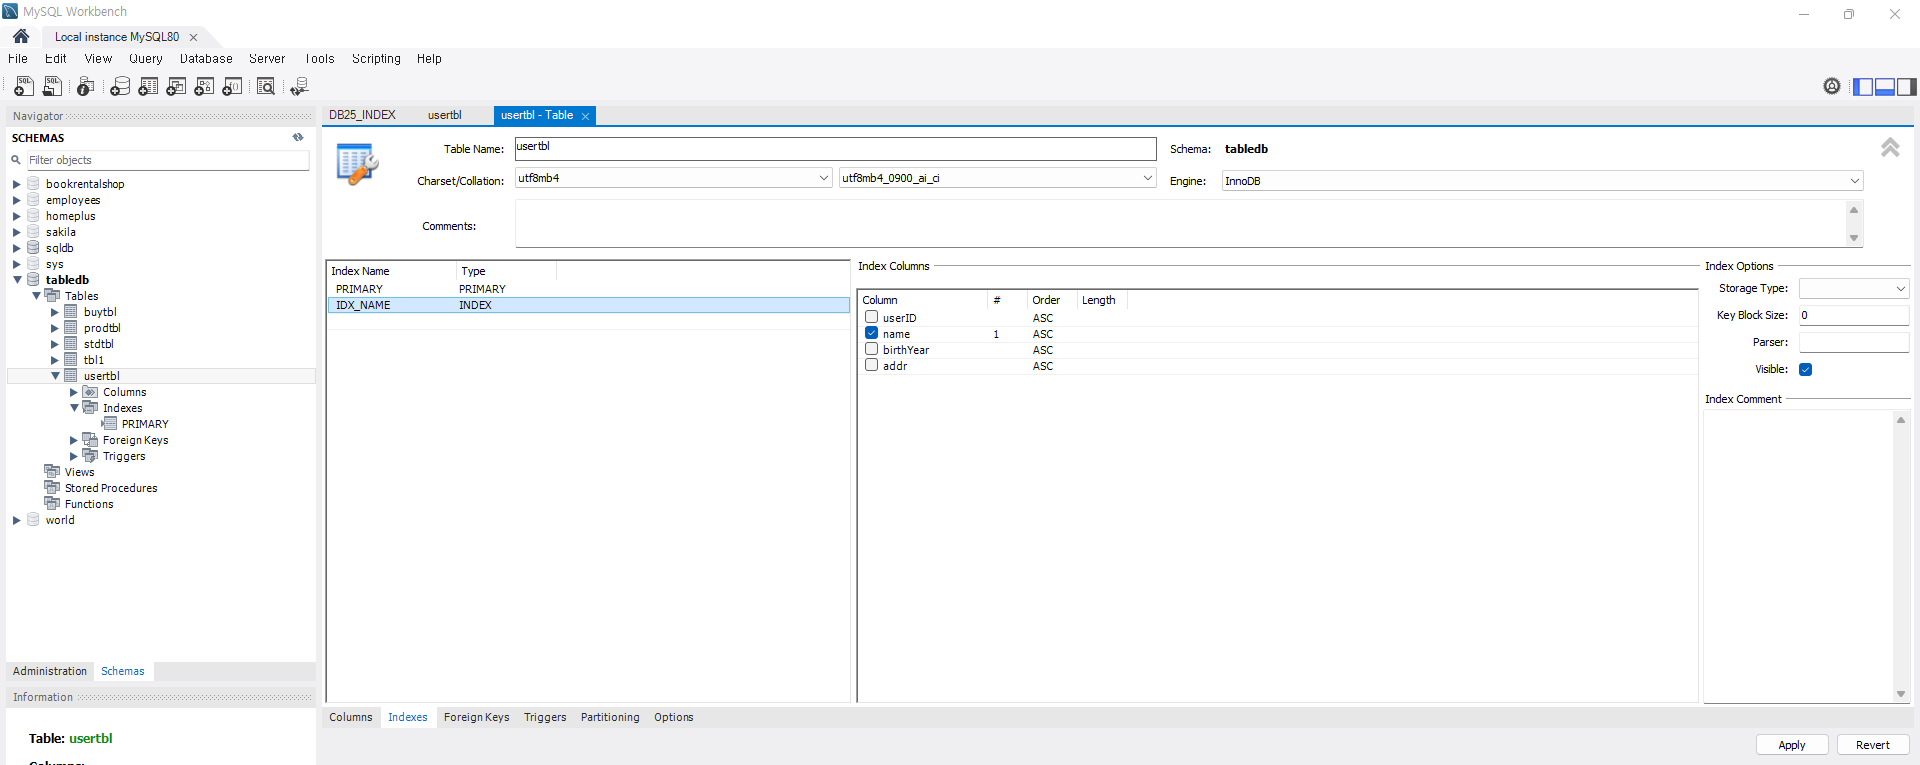Open the Workbench home screen icon
This screenshot has height=765, width=1920.
21,36
